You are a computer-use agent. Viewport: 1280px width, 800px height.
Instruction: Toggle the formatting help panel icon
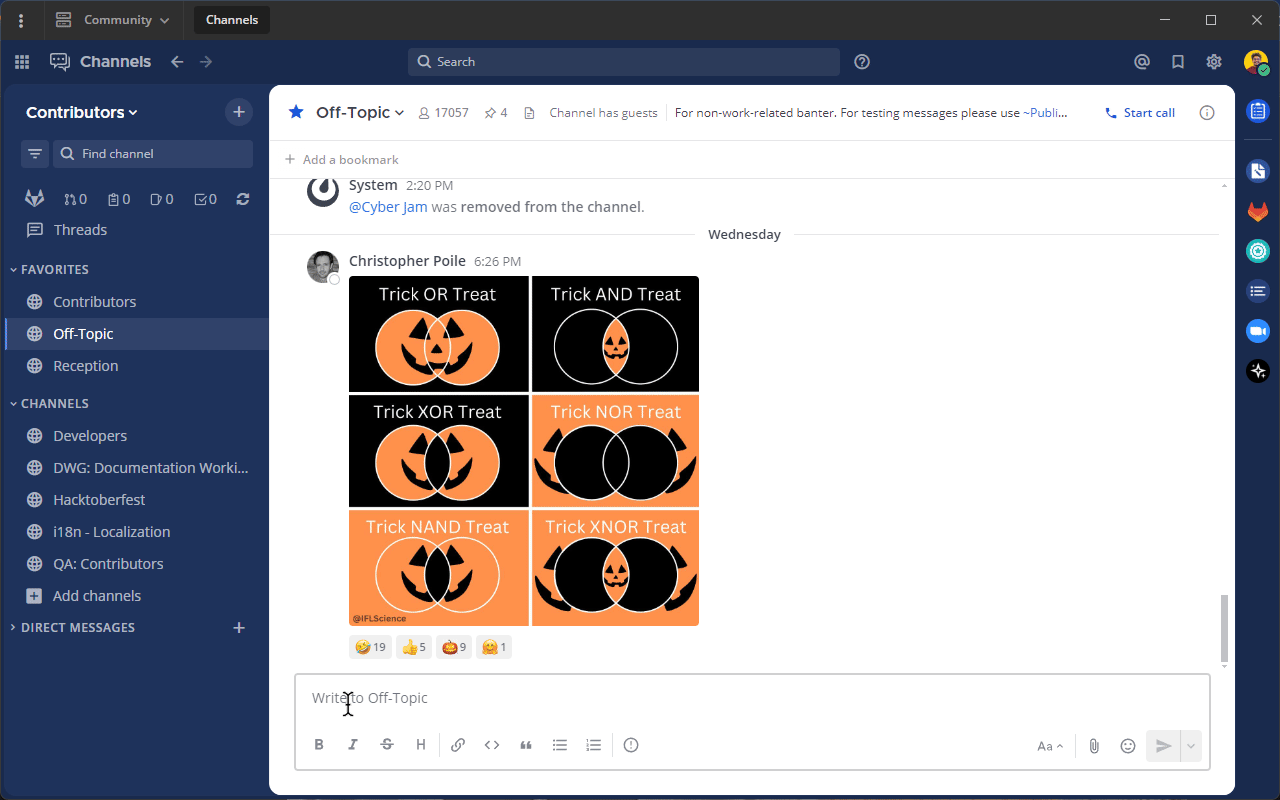pos(631,744)
